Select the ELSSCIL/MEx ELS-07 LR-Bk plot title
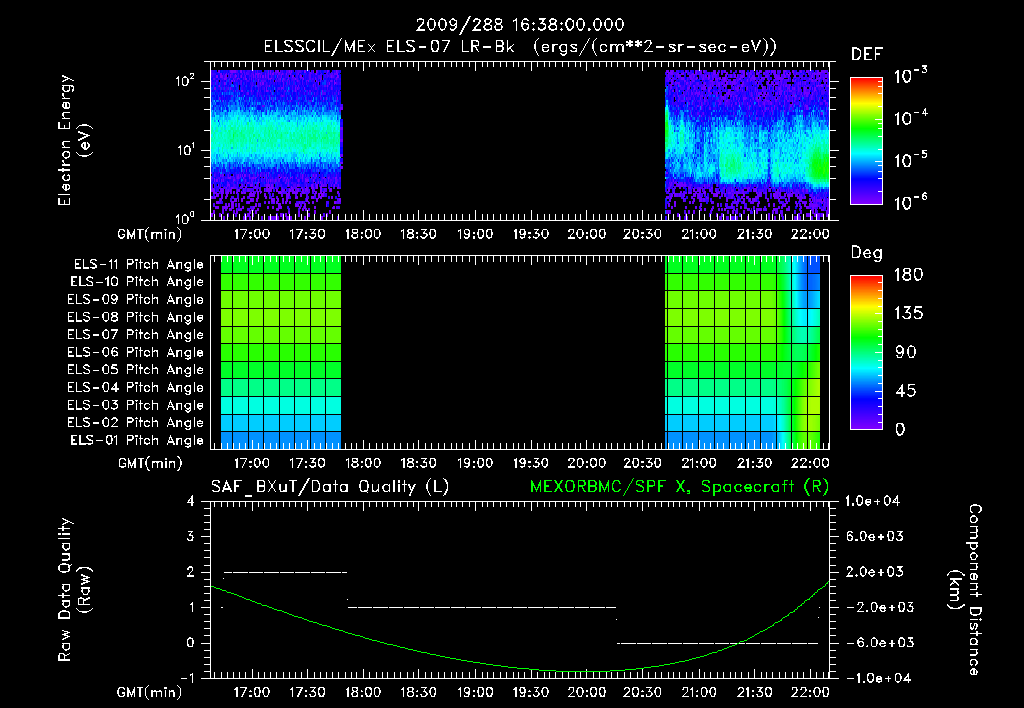The height and width of the screenshot is (708, 1024). 520,47
